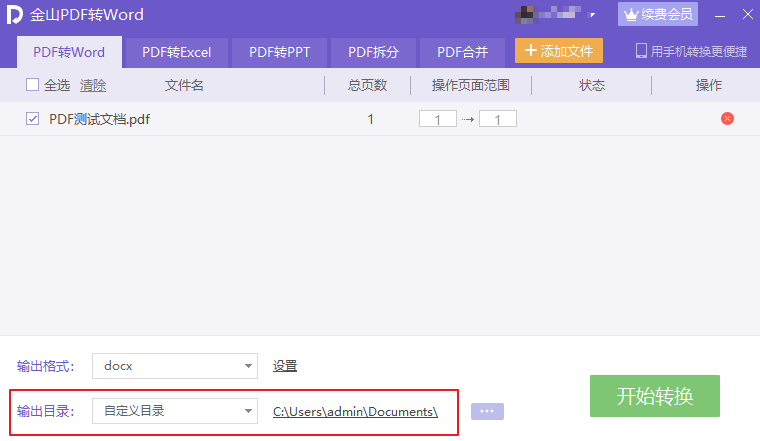Click the 清除 link
This screenshot has width=760, height=441.
tap(93, 86)
